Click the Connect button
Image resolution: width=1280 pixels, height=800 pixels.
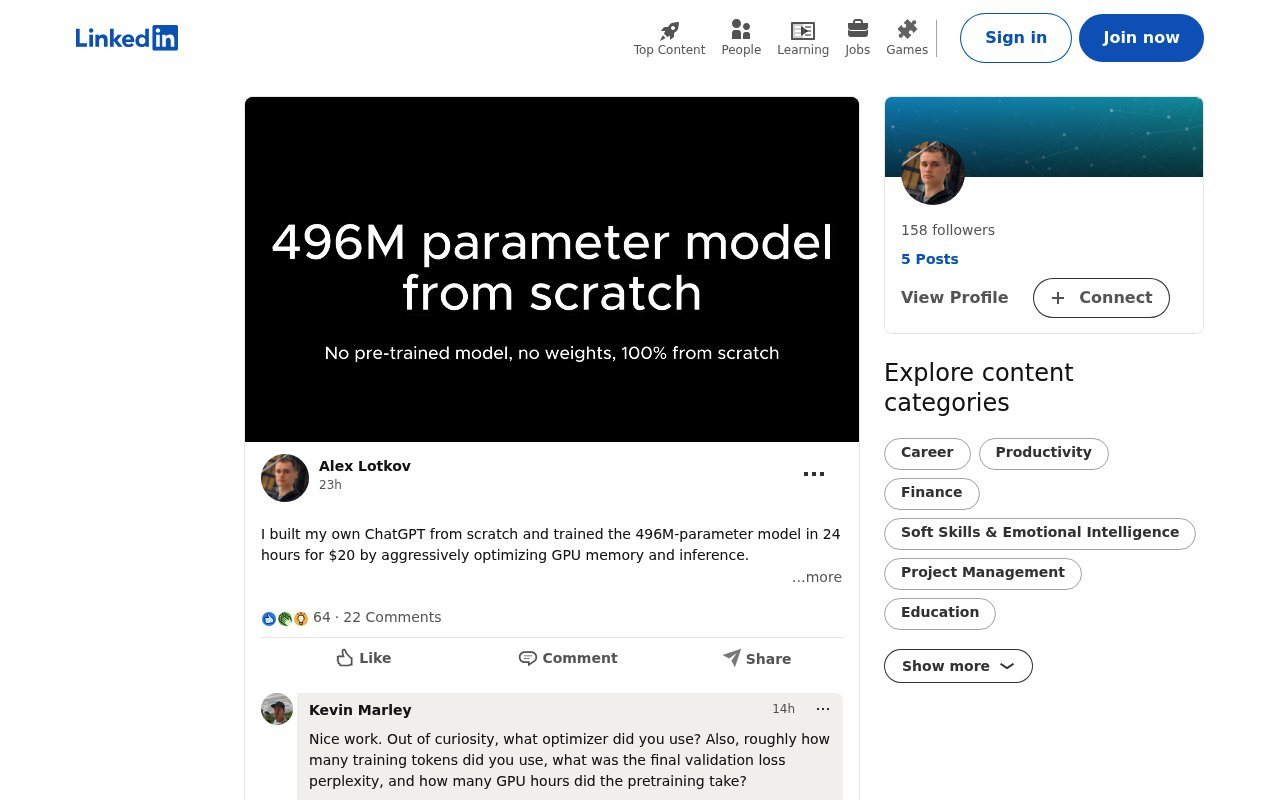coord(1101,298)
